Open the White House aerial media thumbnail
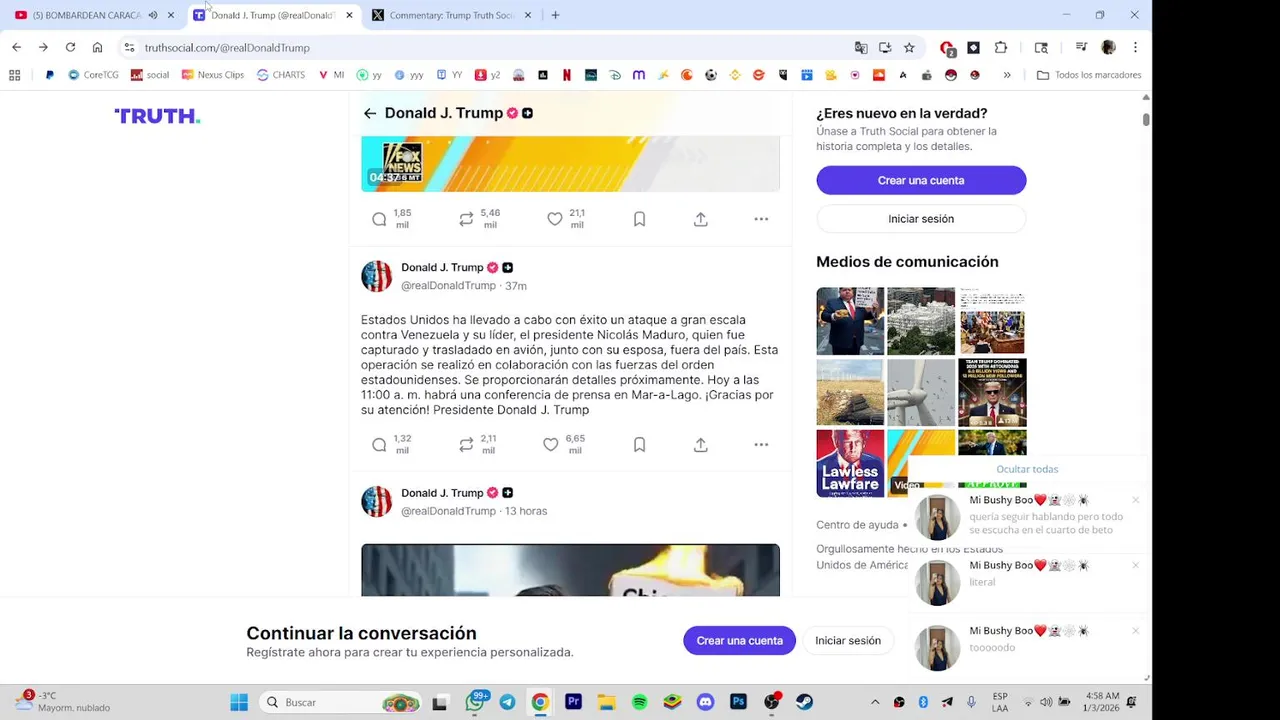The height and width of the screenshot is (720, 1280). point(921,321)
